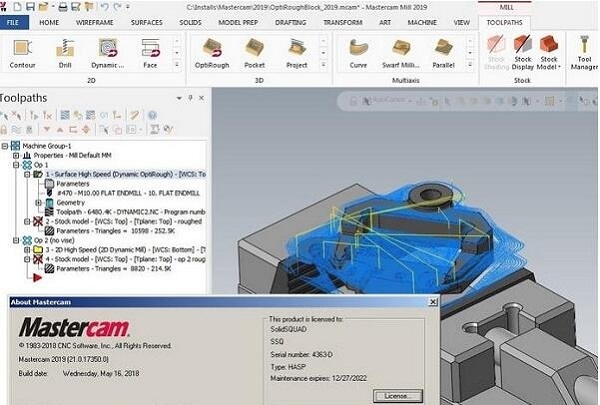Open the FILE menu

[x=13, y=23]
